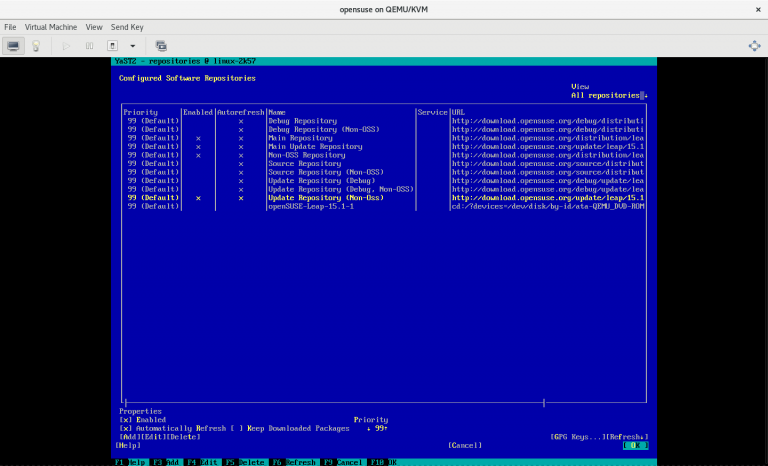Click the [Delete] button
Viewport: 768px width, 466px height.
(x=184, y=437)
